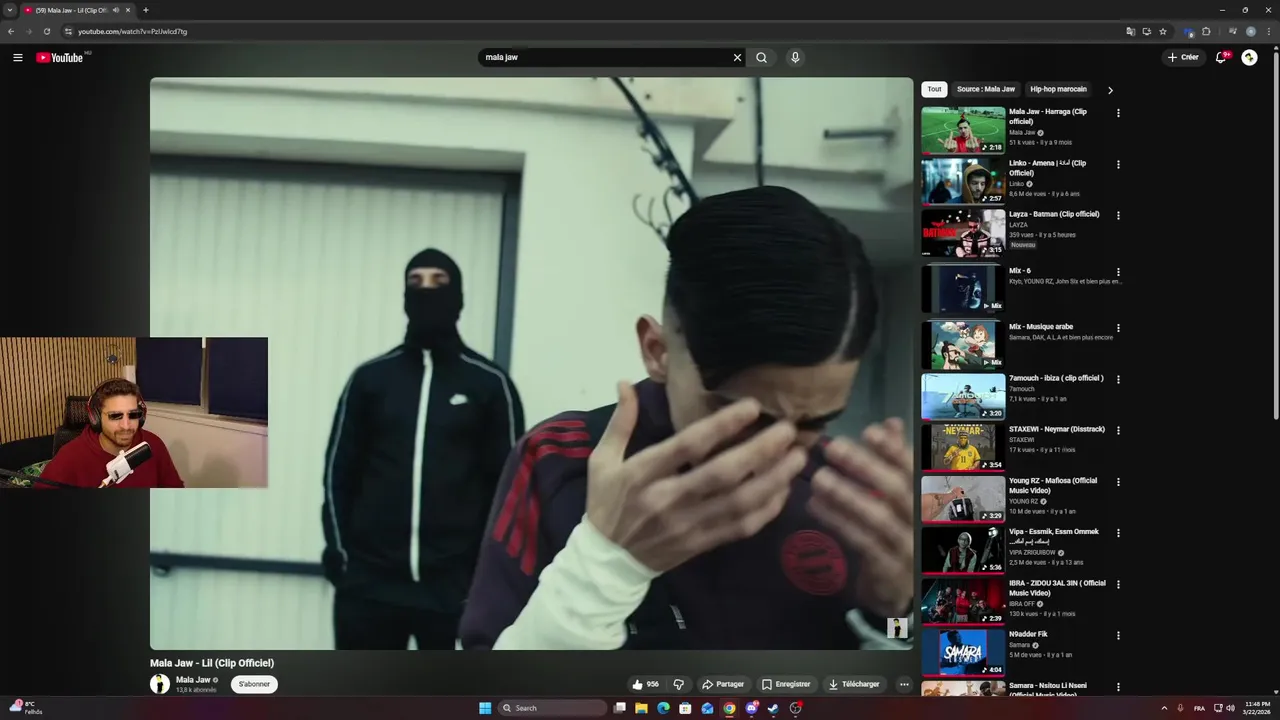The image size is (1280, 720).
Task: Open options for Mala Jaw - Harraga
Action: tap(1118, 113)
